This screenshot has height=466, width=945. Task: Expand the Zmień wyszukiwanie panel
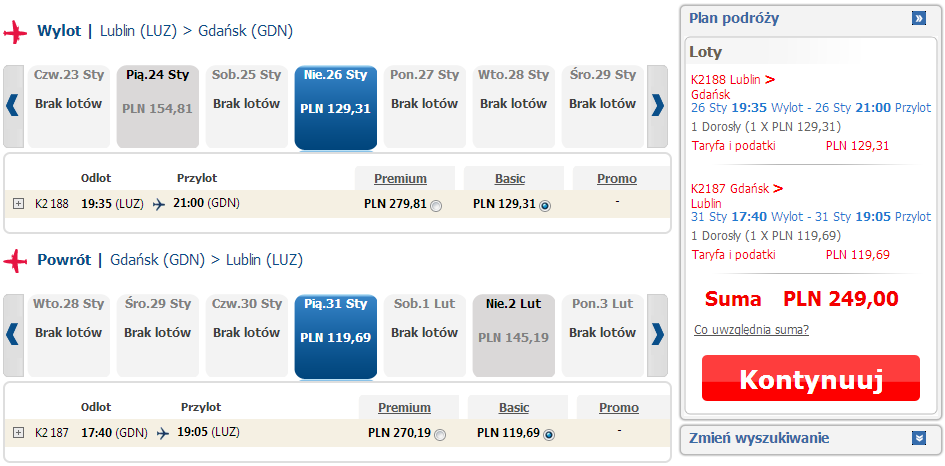click(918, 438)
